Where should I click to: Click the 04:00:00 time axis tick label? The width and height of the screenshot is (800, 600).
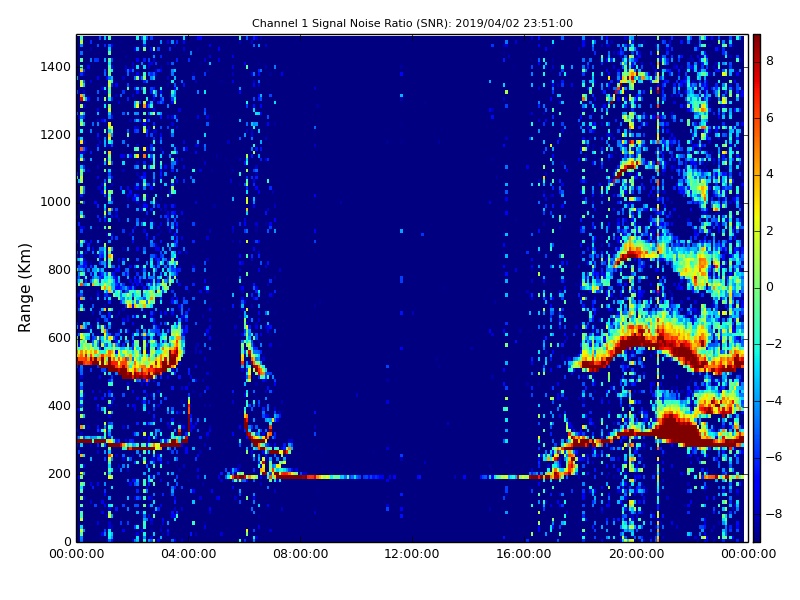[188, 554]
